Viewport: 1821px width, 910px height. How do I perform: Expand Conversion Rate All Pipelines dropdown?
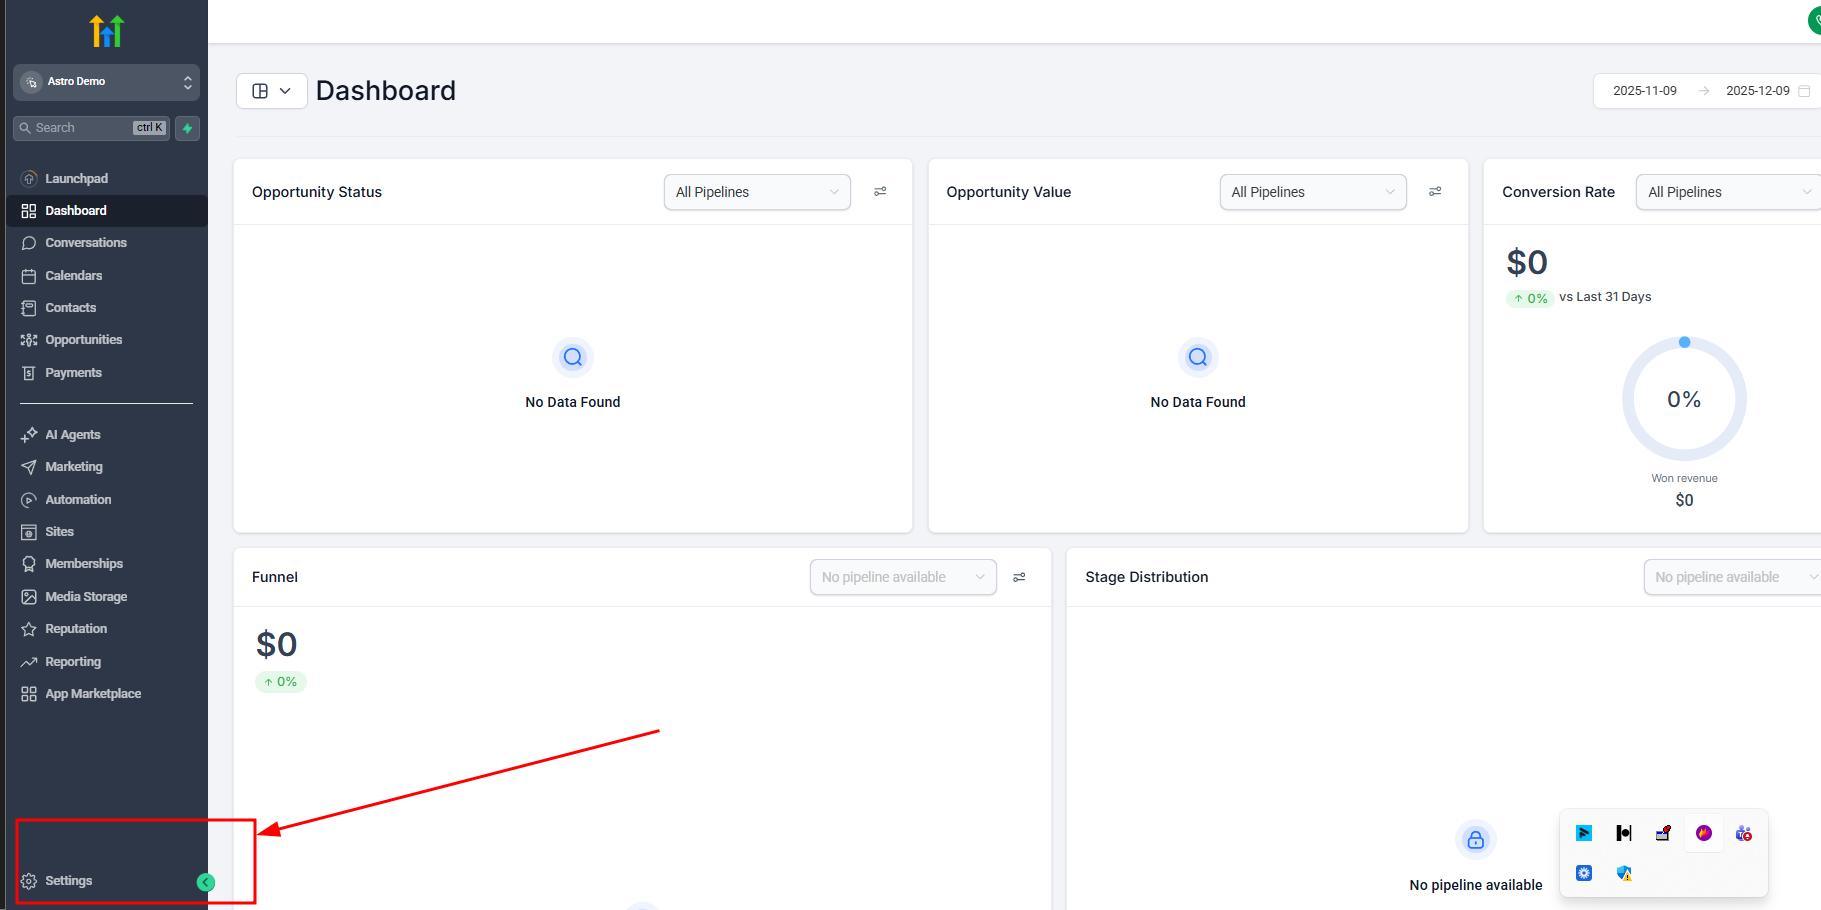(1727, 192)
